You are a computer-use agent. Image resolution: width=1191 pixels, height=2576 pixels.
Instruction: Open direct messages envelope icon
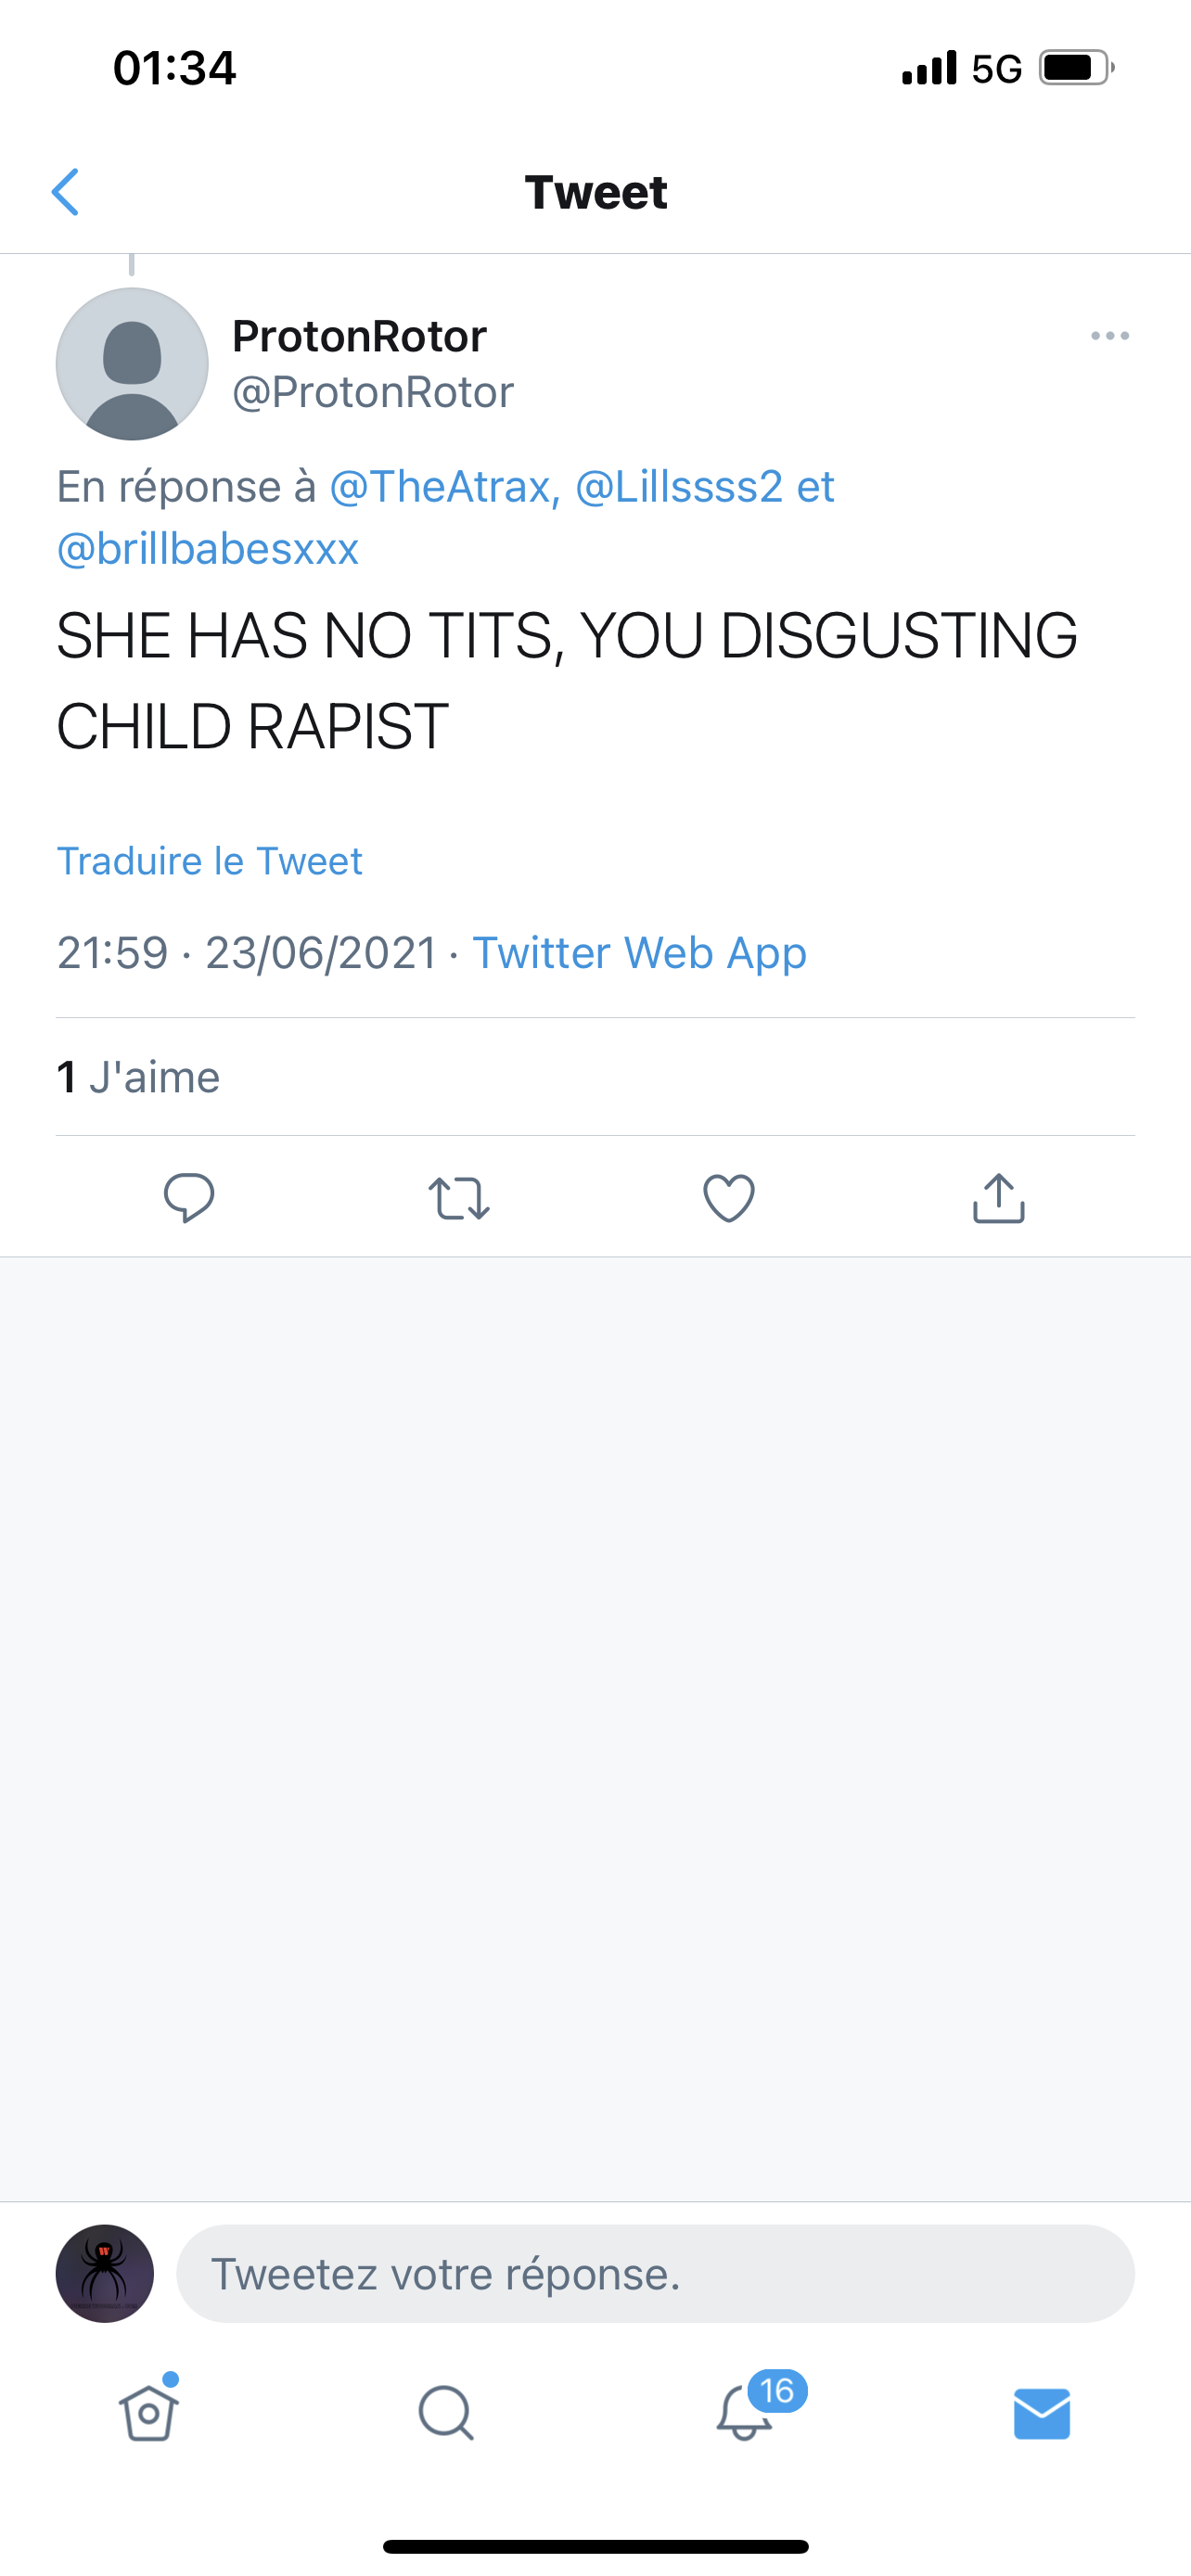pos(1042,2413)
